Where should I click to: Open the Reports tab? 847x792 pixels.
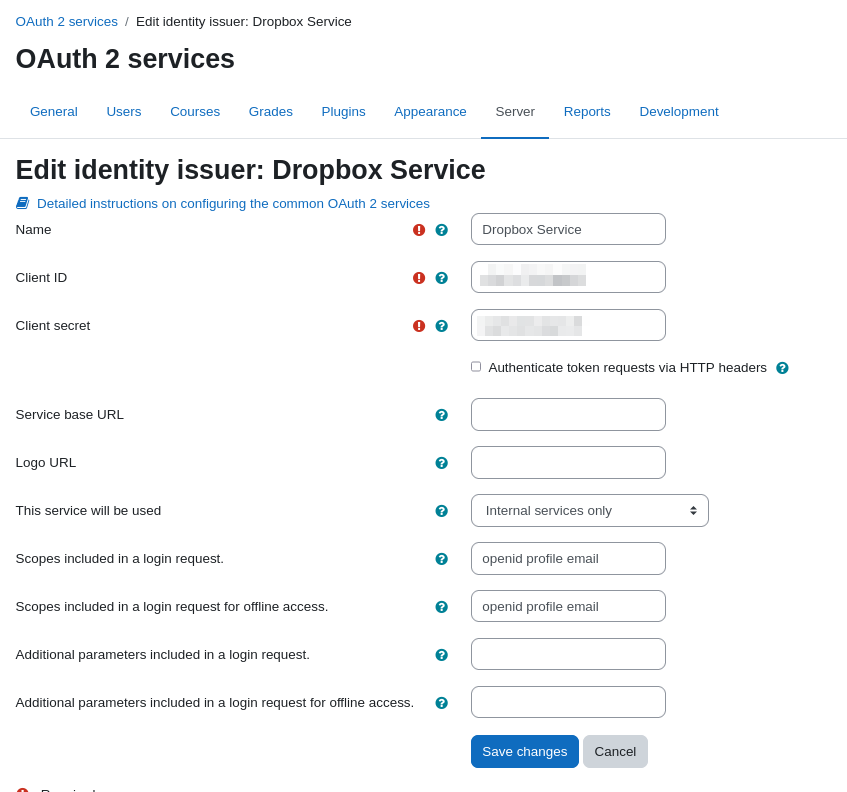click(x=587, y=112)
